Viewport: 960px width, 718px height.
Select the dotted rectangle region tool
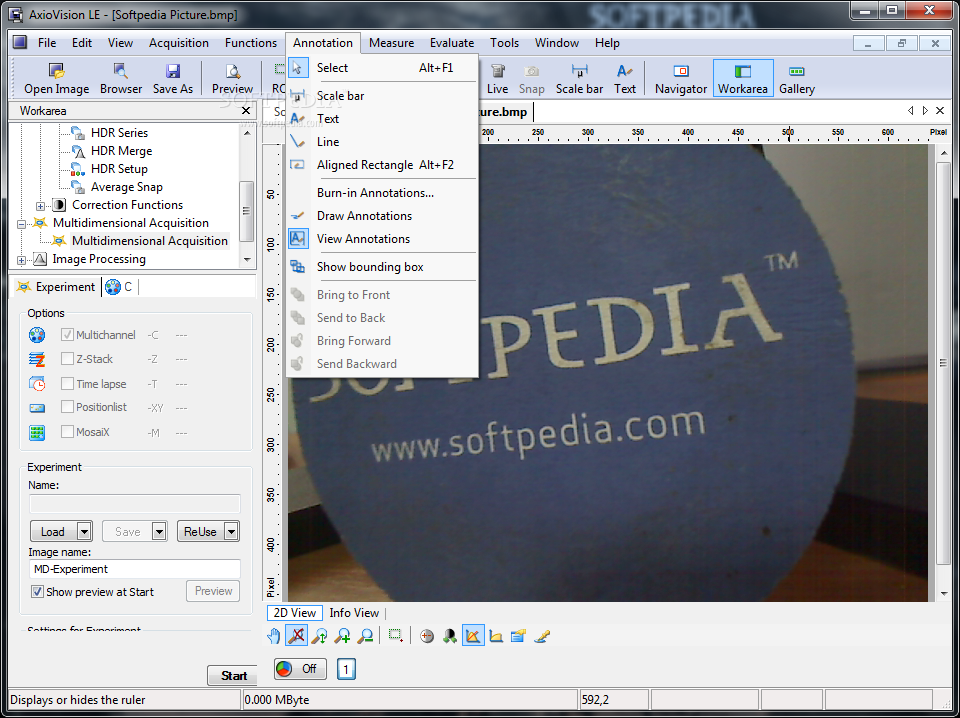coord(396,636)
